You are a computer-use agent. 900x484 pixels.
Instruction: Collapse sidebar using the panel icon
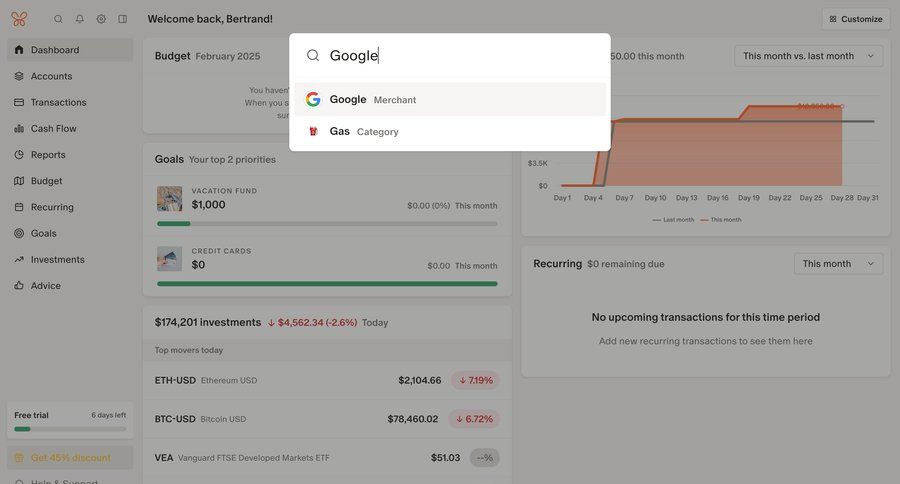123,19
